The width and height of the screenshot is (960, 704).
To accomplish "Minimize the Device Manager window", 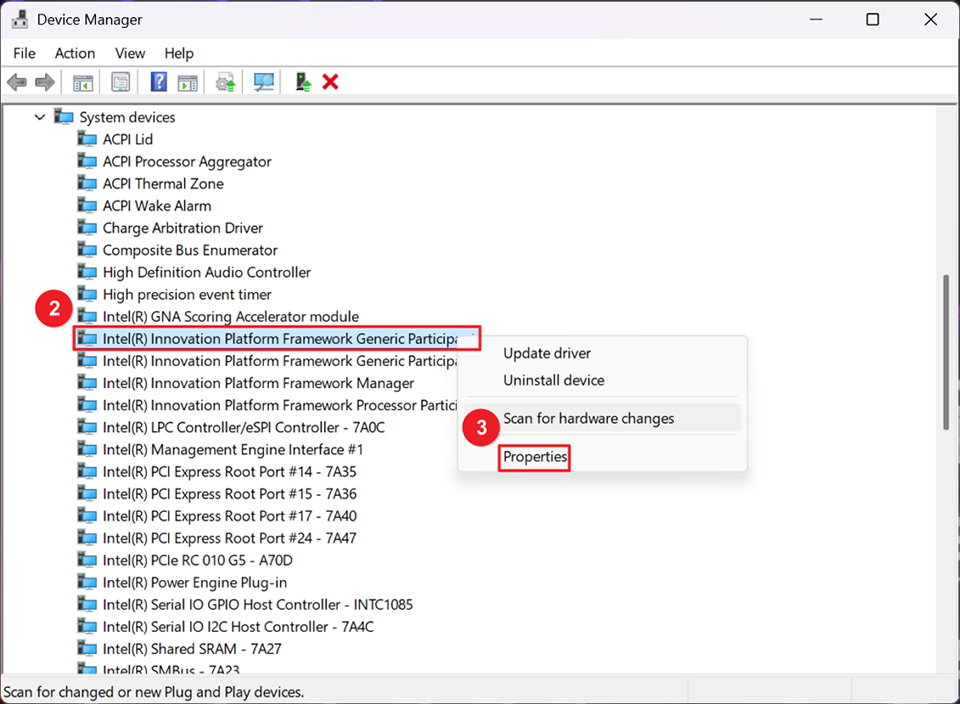I will (x=816, y=20).
